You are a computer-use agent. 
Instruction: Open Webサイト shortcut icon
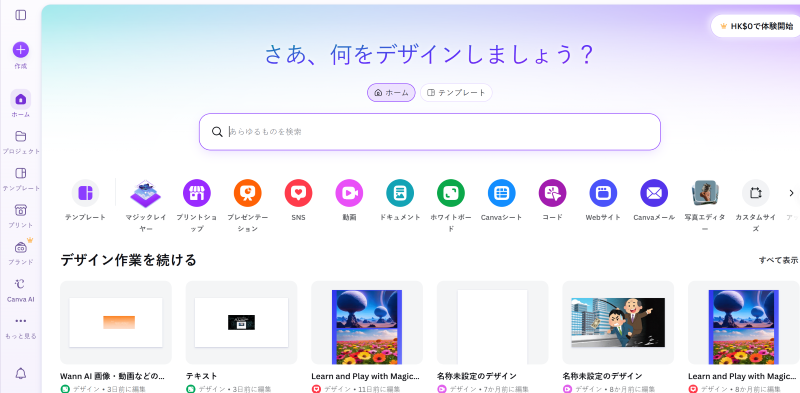pyautogui.click(x=603, y=193)
